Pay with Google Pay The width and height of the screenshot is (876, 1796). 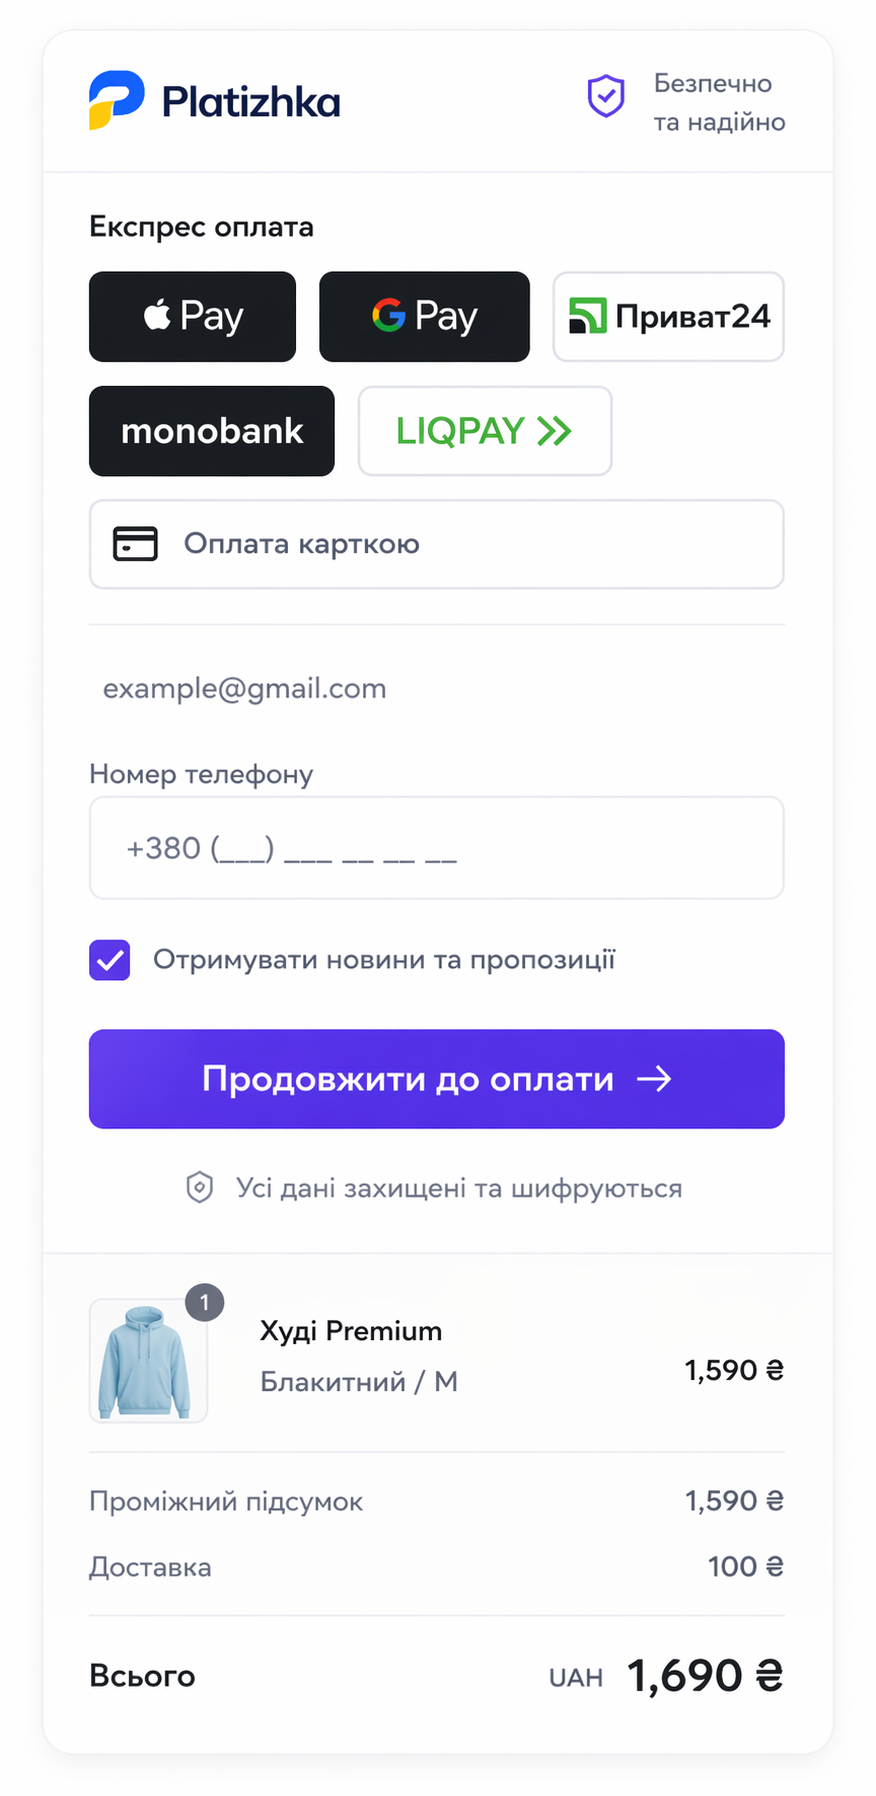point(424,317)
